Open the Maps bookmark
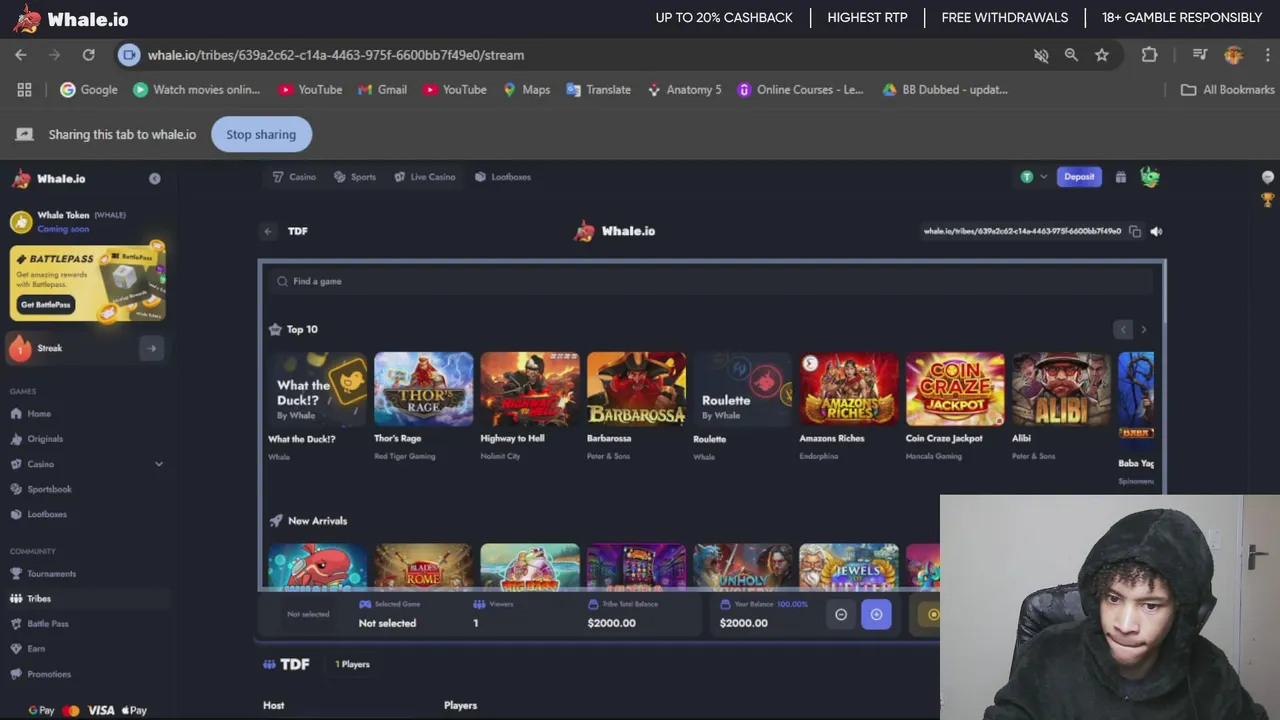The width and height of the screenshot is (1280, 720). (526, 89)
